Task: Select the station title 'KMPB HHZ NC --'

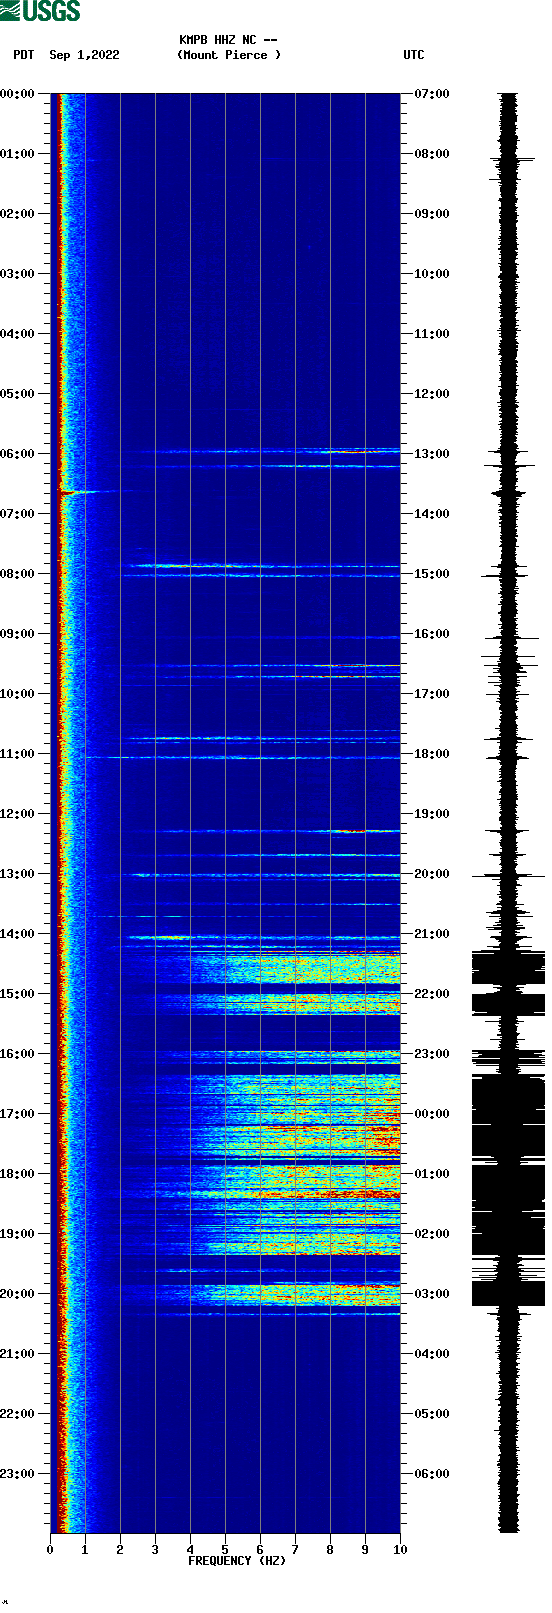Action: (x=228, y=40)
